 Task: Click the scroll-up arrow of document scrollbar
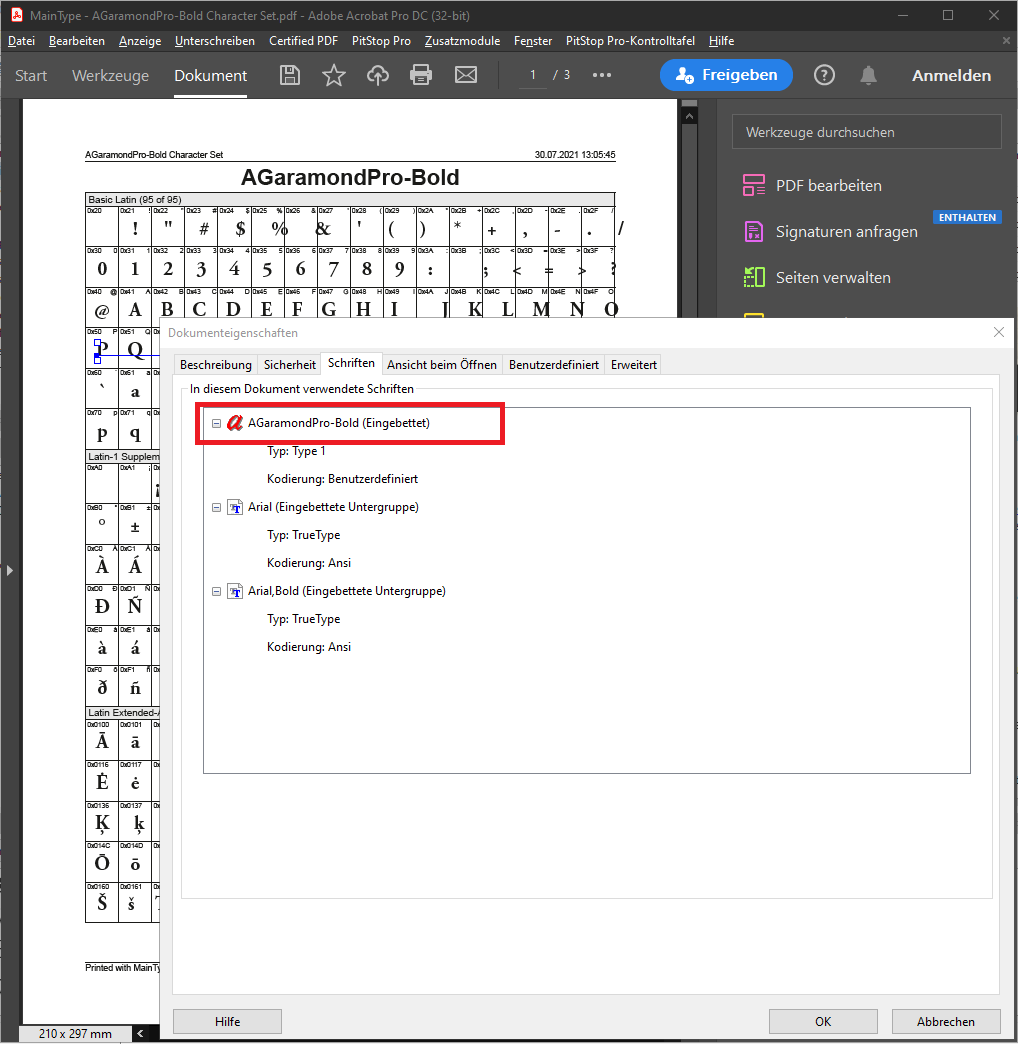click(x=690, y=117)
